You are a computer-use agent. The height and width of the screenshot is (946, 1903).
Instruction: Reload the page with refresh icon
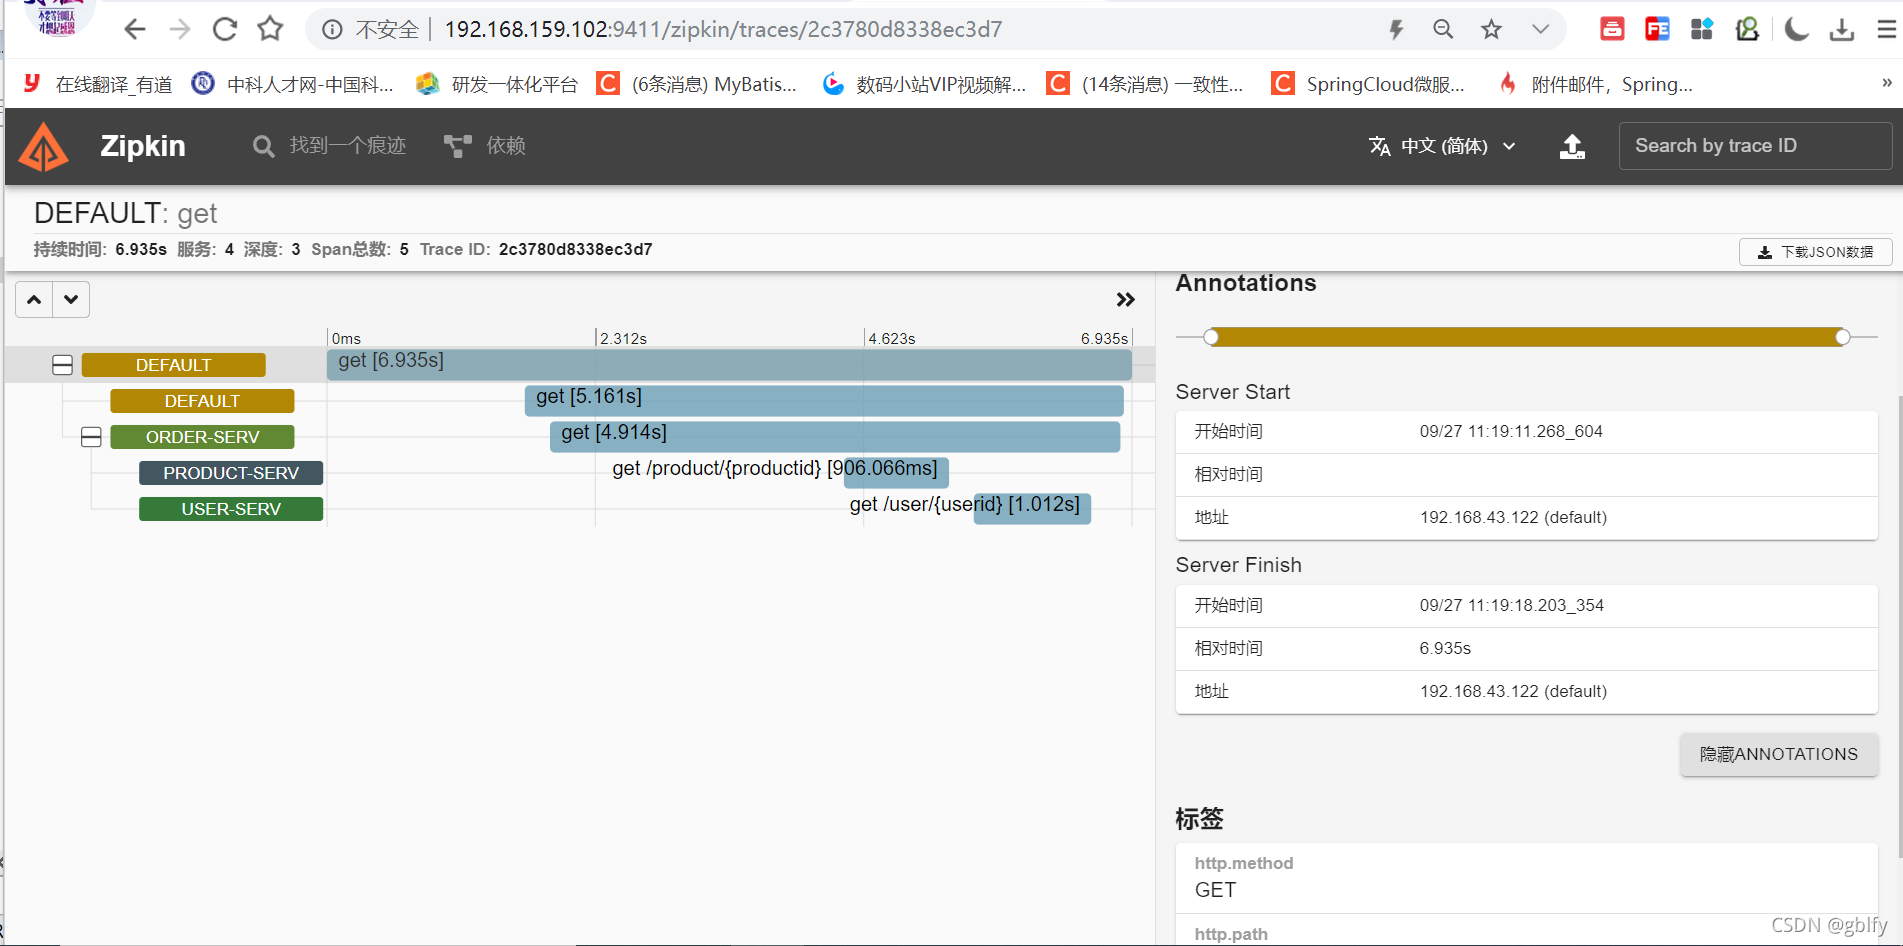coord(225,29)
